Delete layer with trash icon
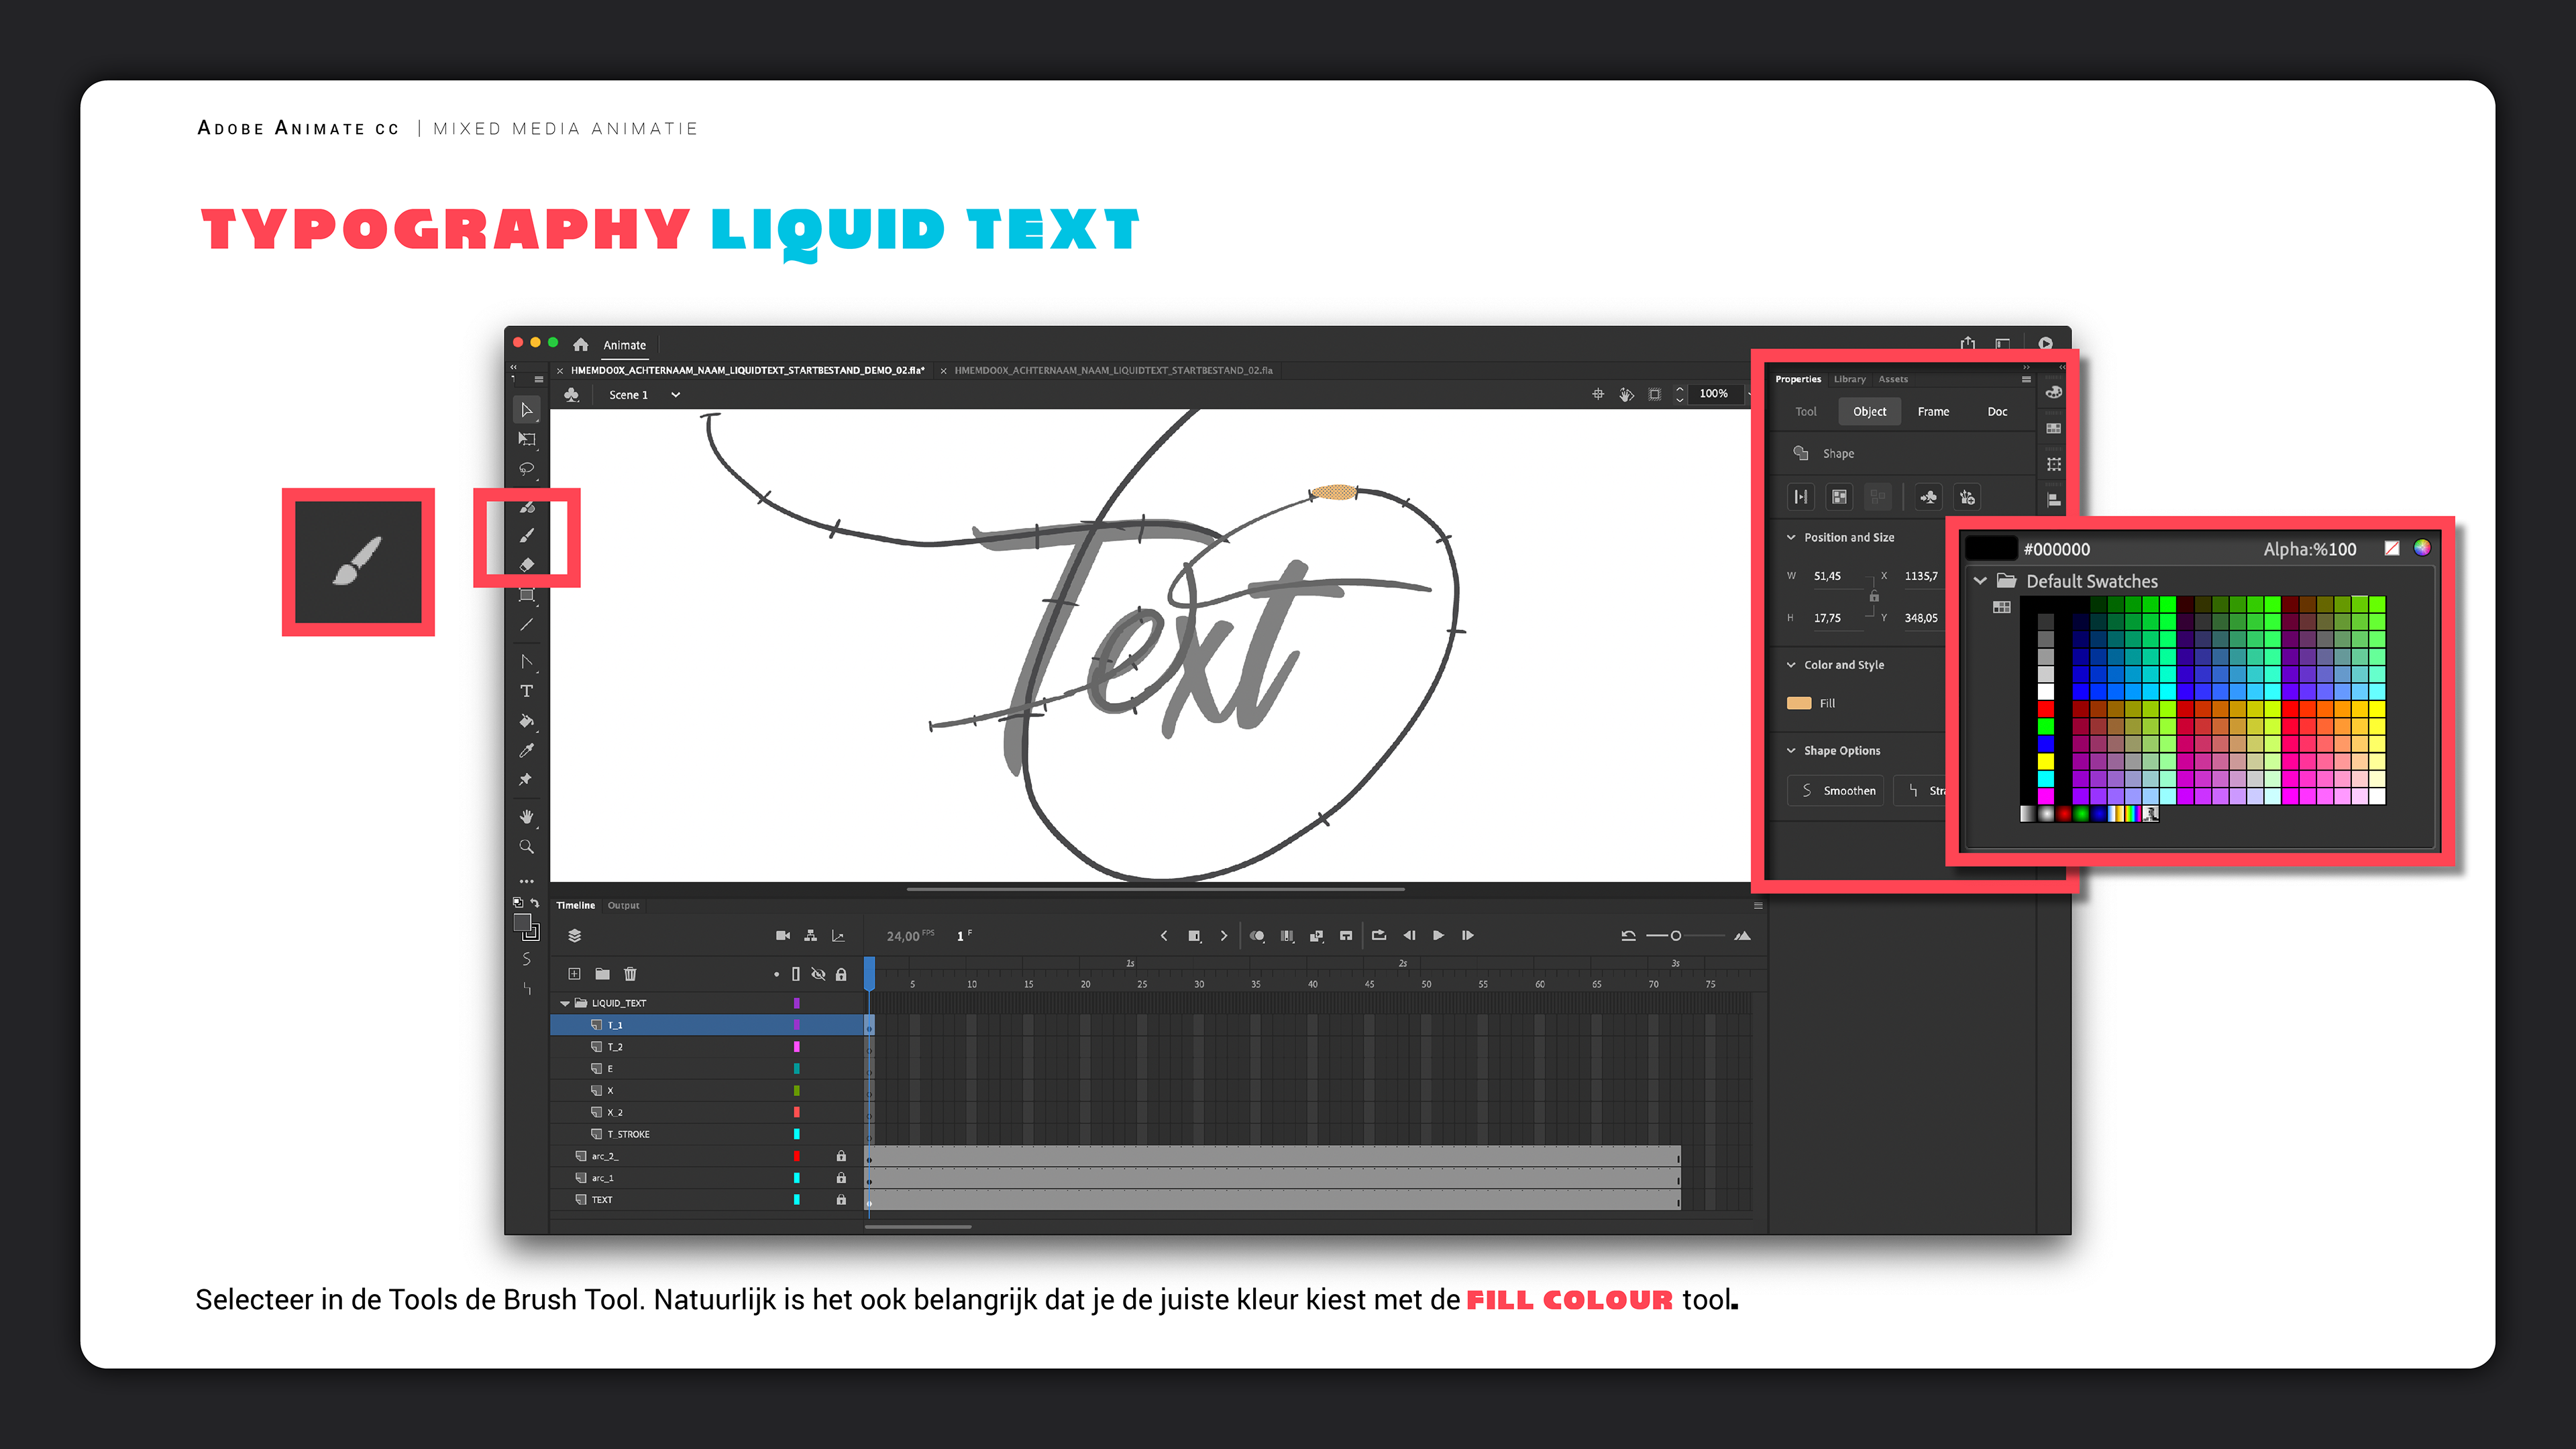Viewport: 2576px width, 1449px height. point(630,974)
